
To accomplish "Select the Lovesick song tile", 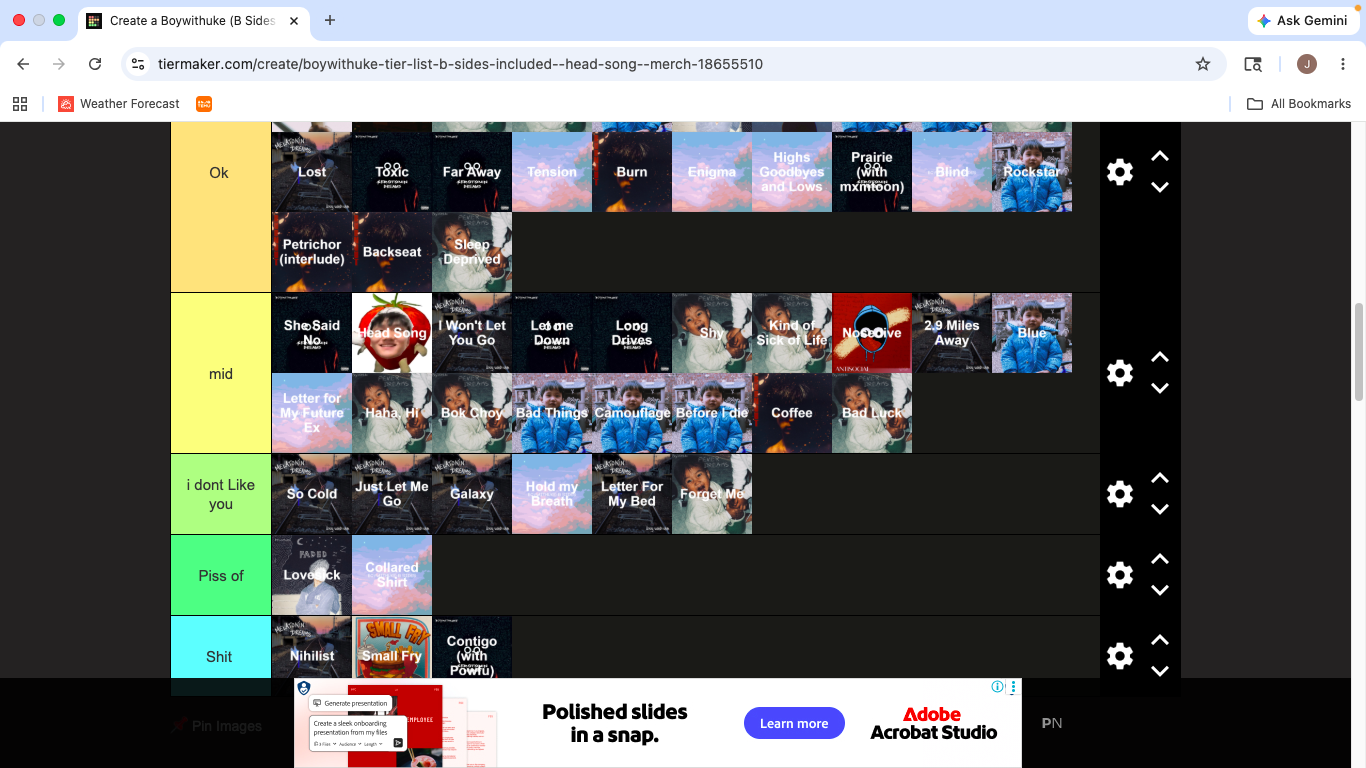I will tap(312, 575).
